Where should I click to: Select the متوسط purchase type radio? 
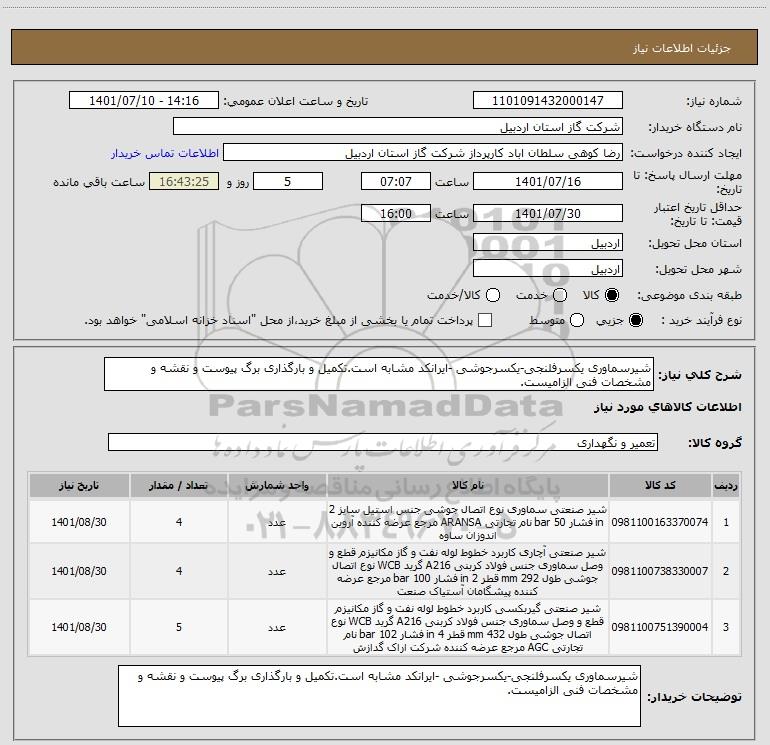[577, 320]
